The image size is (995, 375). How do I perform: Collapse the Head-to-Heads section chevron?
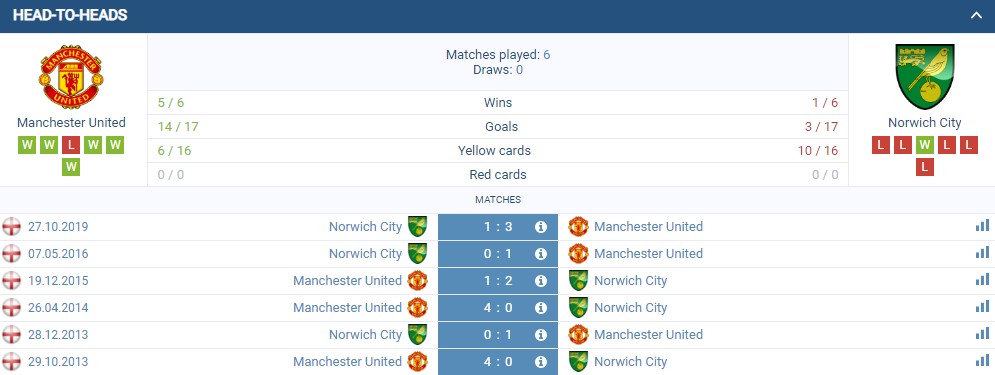click(x=976, y=15)
